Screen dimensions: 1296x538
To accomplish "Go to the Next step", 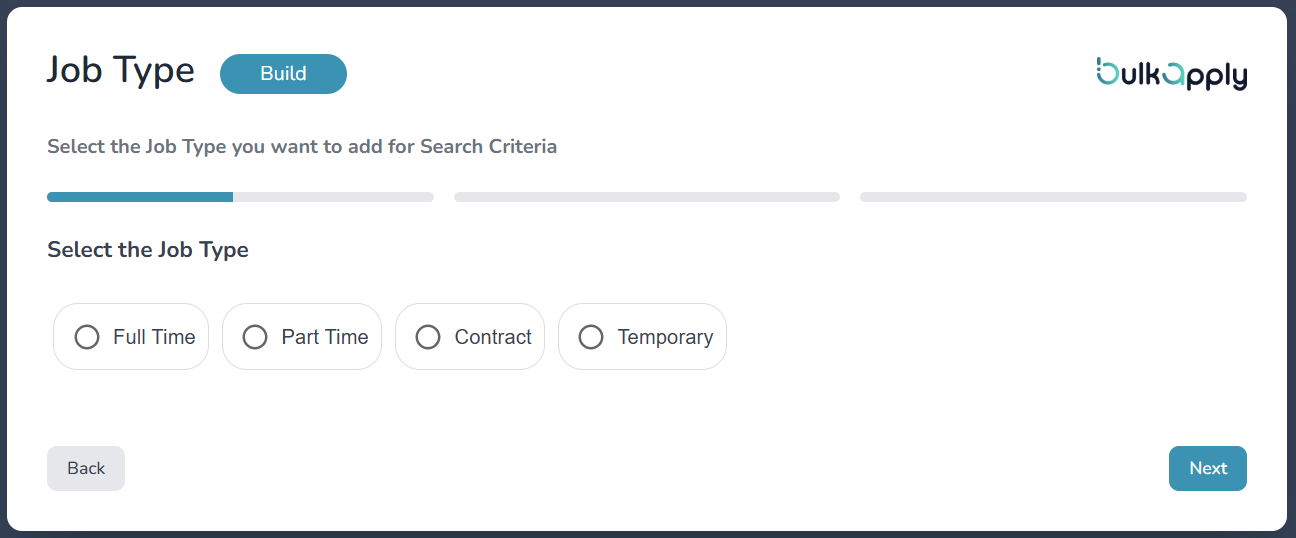I will (1207, 468).
